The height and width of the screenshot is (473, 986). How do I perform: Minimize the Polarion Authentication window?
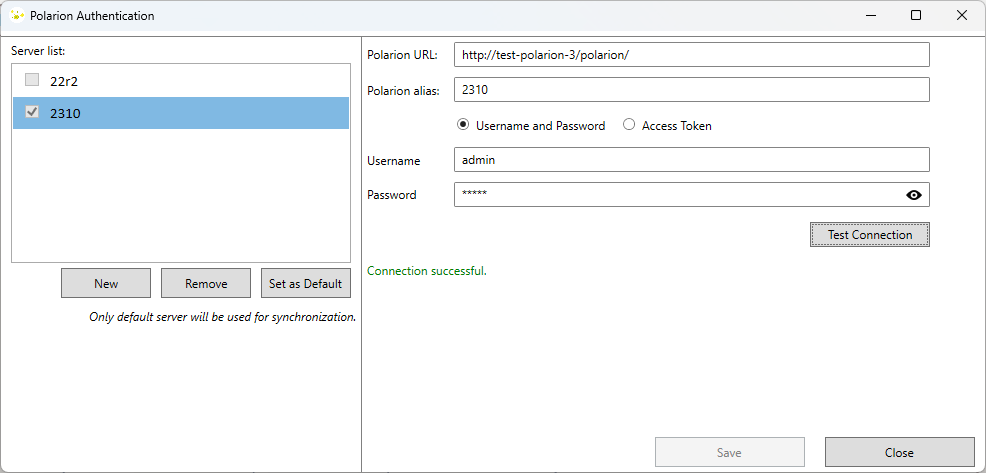click(869, 16)
